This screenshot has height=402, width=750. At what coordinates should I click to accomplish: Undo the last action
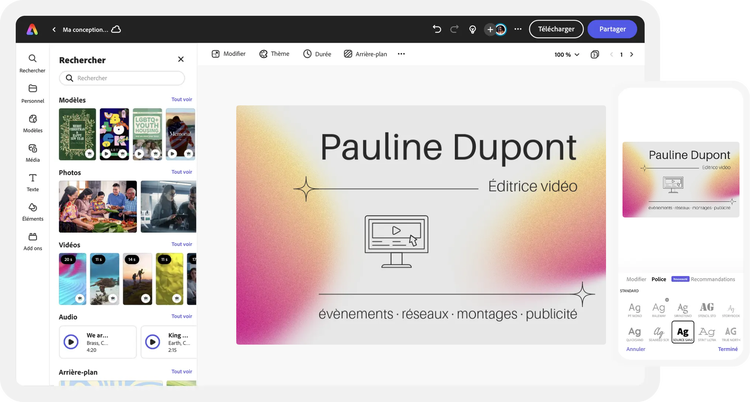click(x=437, y=29)
